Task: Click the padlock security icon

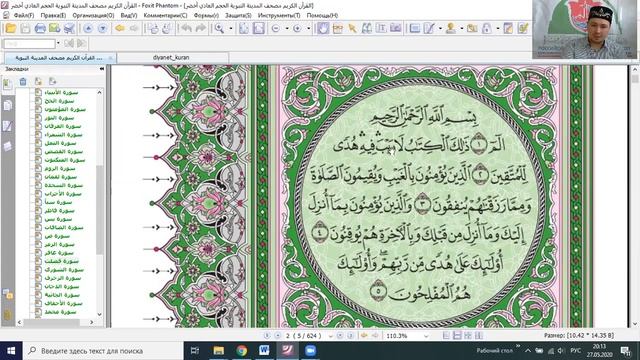Action: coord(487,28)
